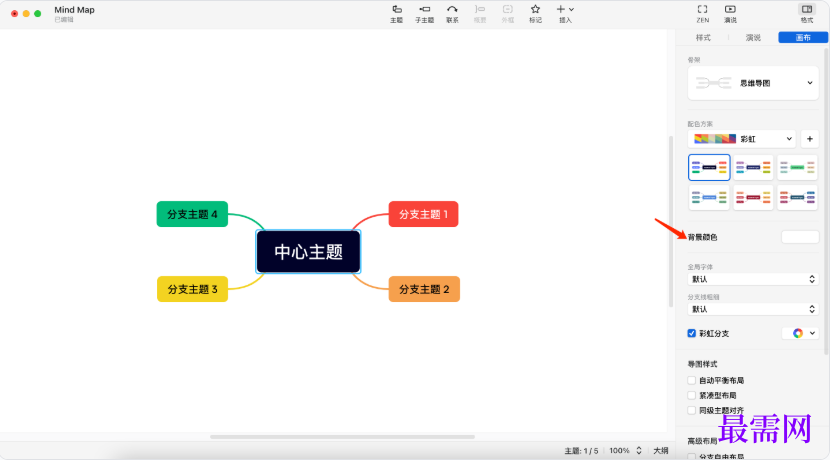Click the 插入 (Insert) plus icon
Screen dimensions: 830x460
[565, 10]
